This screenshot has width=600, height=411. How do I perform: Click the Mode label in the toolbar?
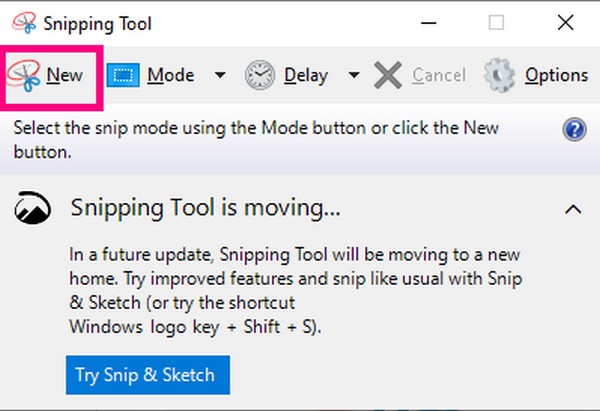click(x=170, y=75)
